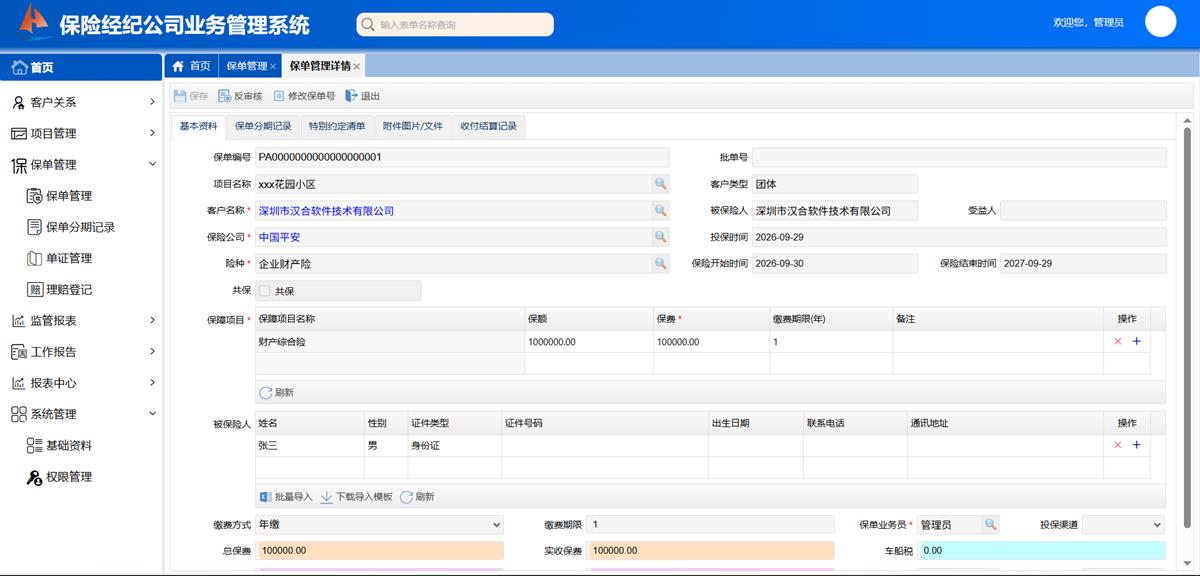Image resolution: width=1200 pixels, height=576 pixels.
Task: Delete the 张三 insured person row
Action: click(1118, 445)
